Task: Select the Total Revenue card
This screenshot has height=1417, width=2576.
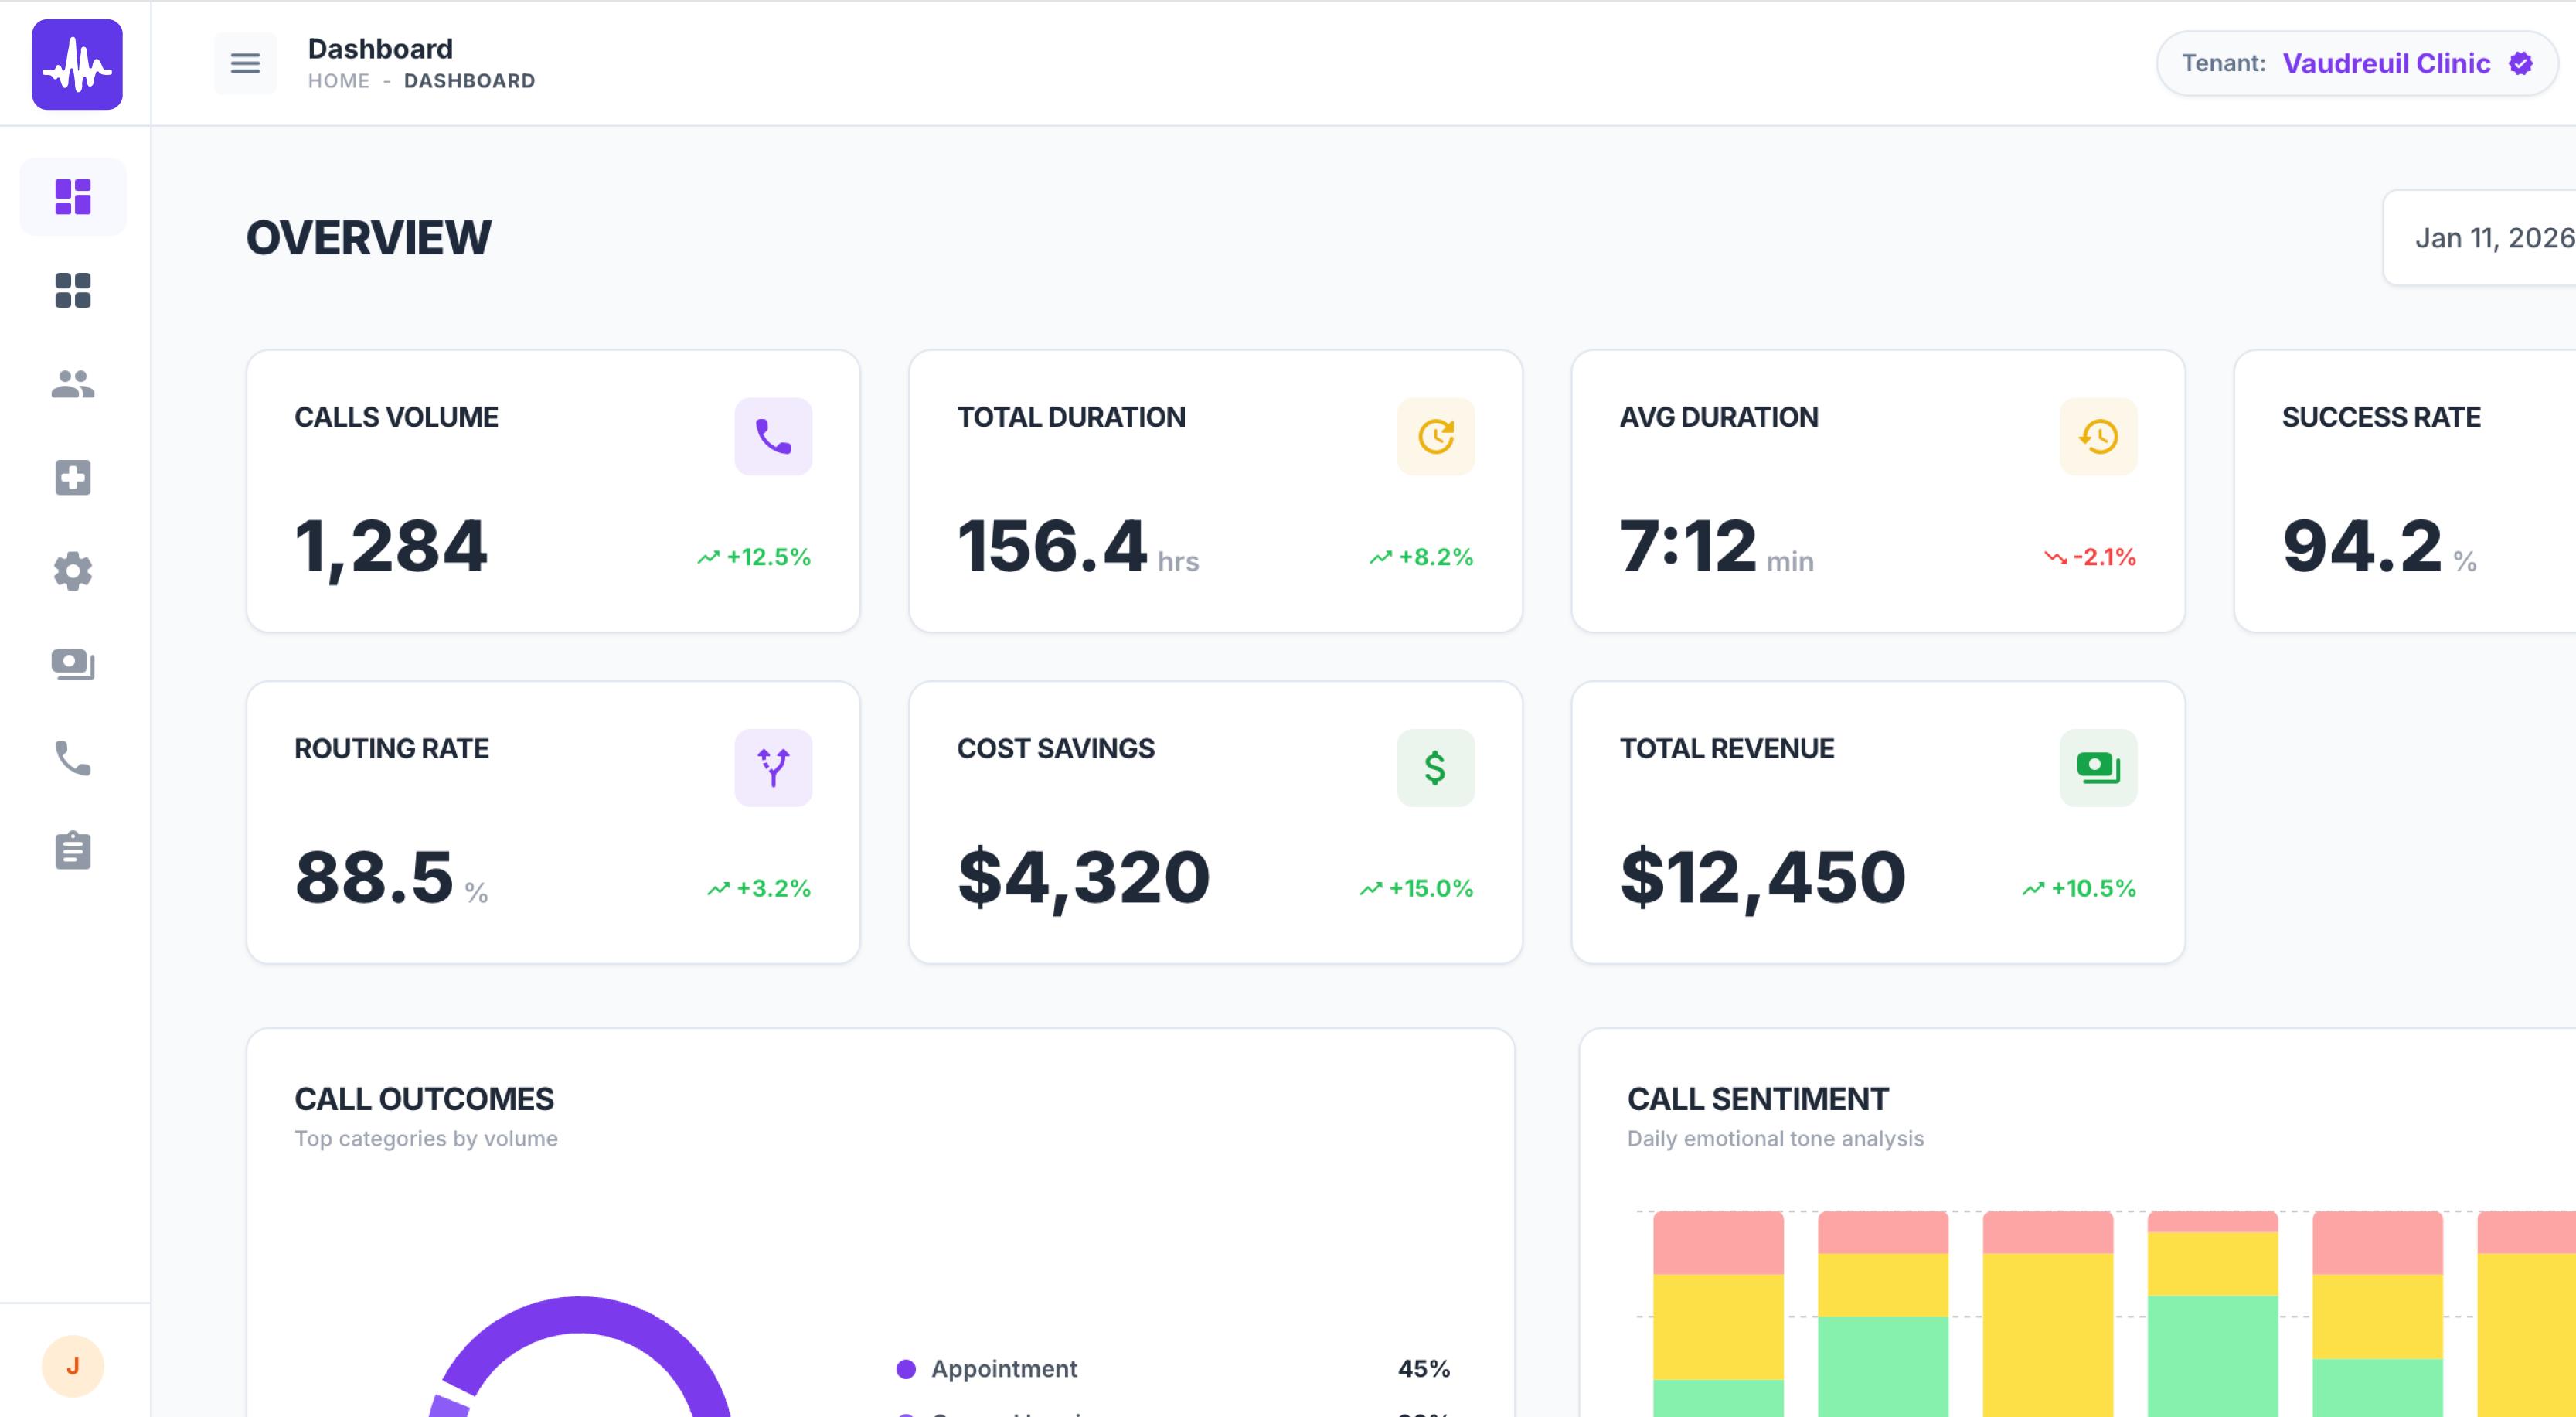Action: (1877, 822)
